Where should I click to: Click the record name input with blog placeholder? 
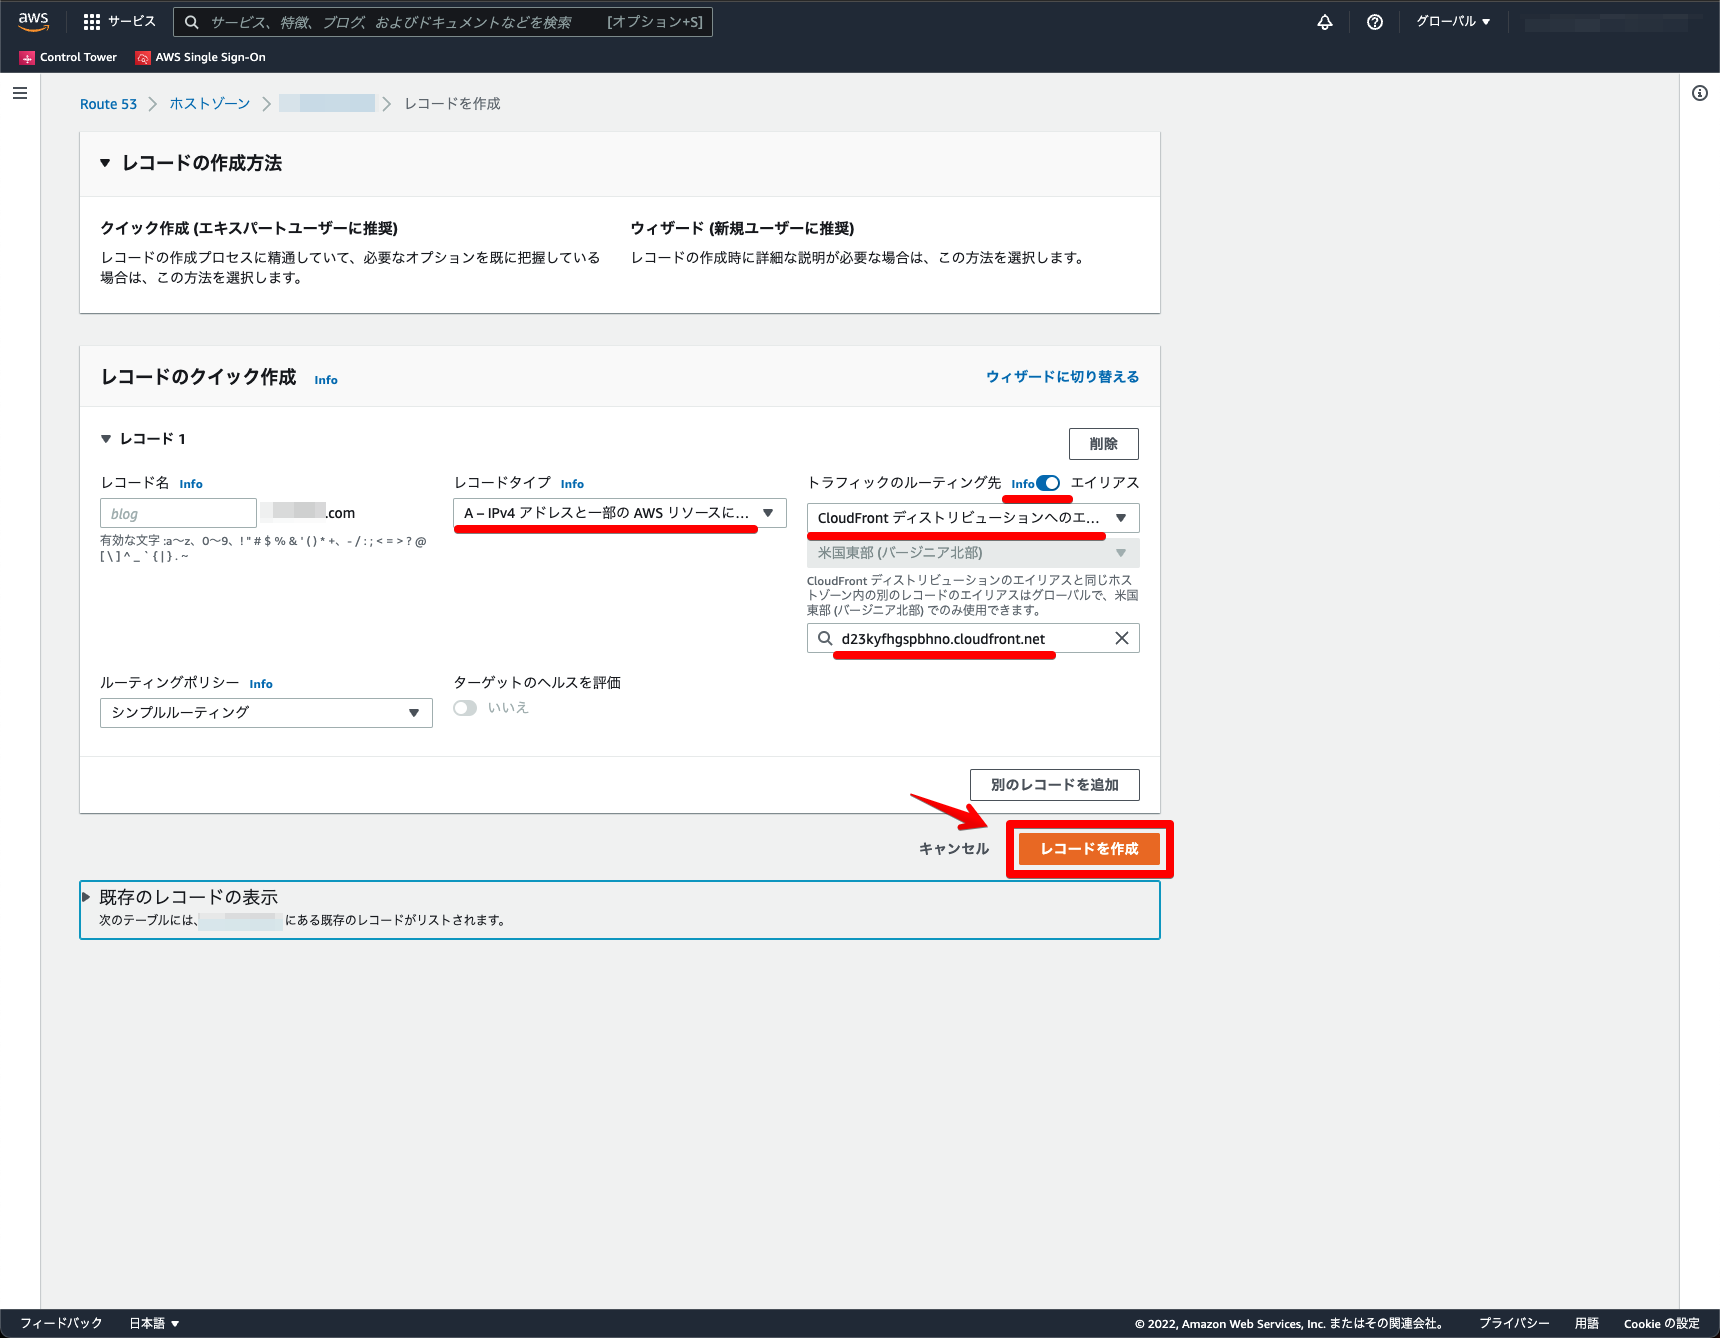point(178,513)
